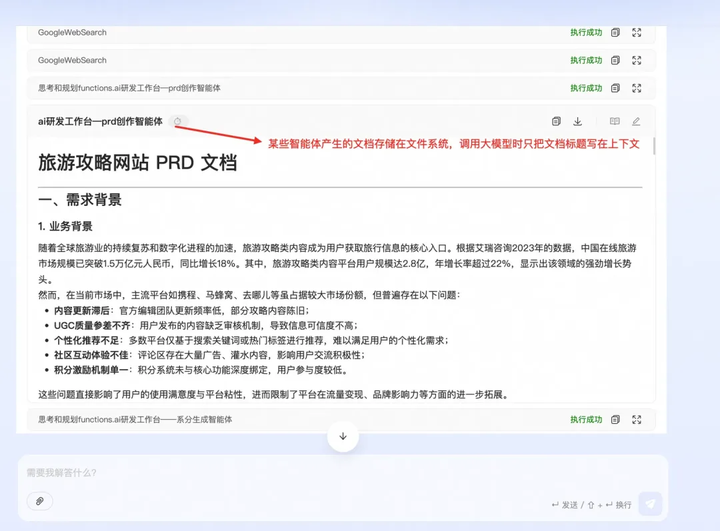
Task: Click the timer icon beside ai研发工作台—prd创作智能体
Action: pos(178,121)
